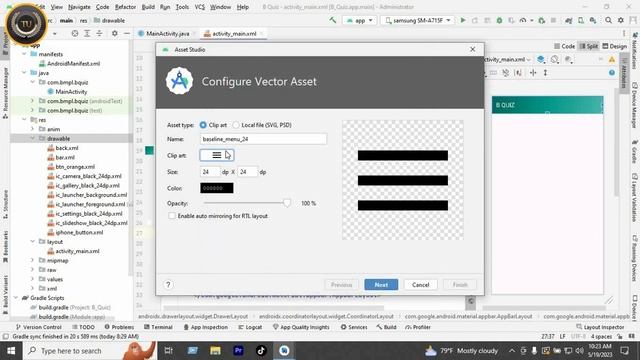This screenshot has height=360, width=640.
Task: Open Profiler tool window
Action: (418, 327)
